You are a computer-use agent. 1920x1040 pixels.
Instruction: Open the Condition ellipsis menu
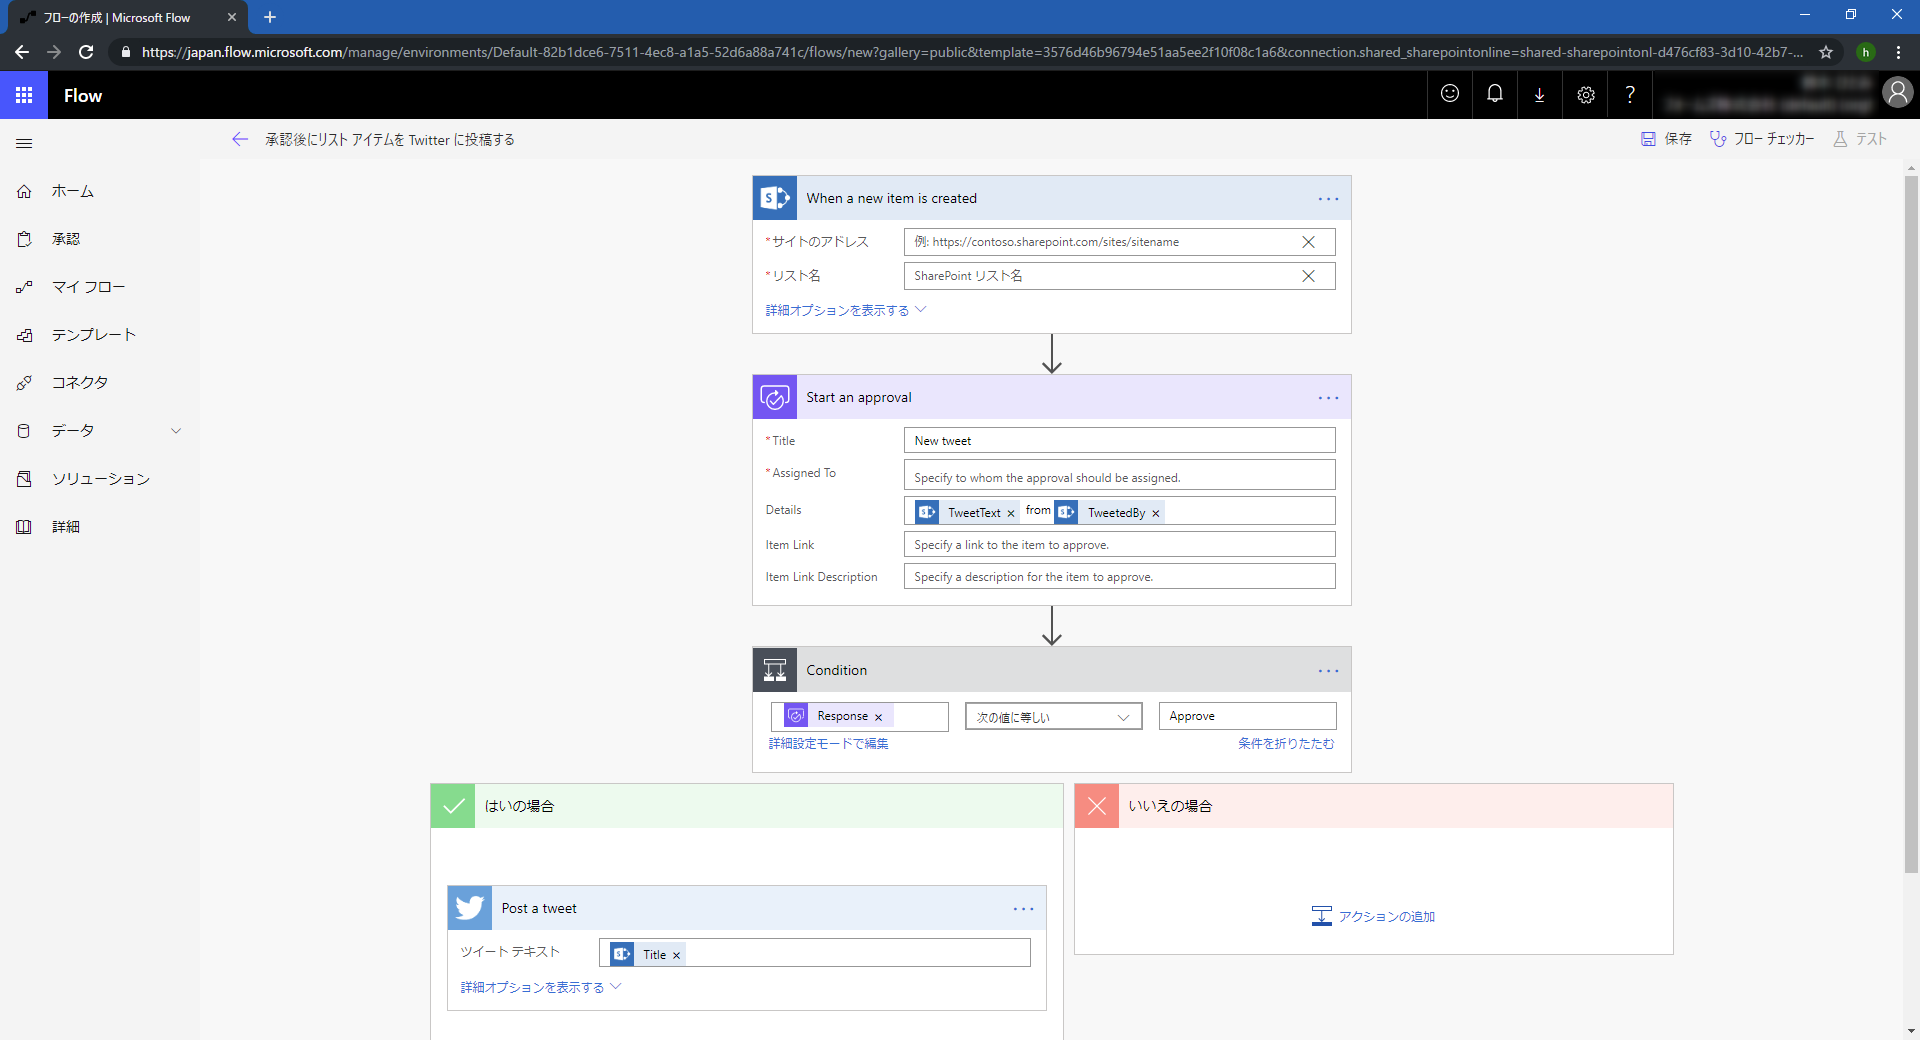1328,671
